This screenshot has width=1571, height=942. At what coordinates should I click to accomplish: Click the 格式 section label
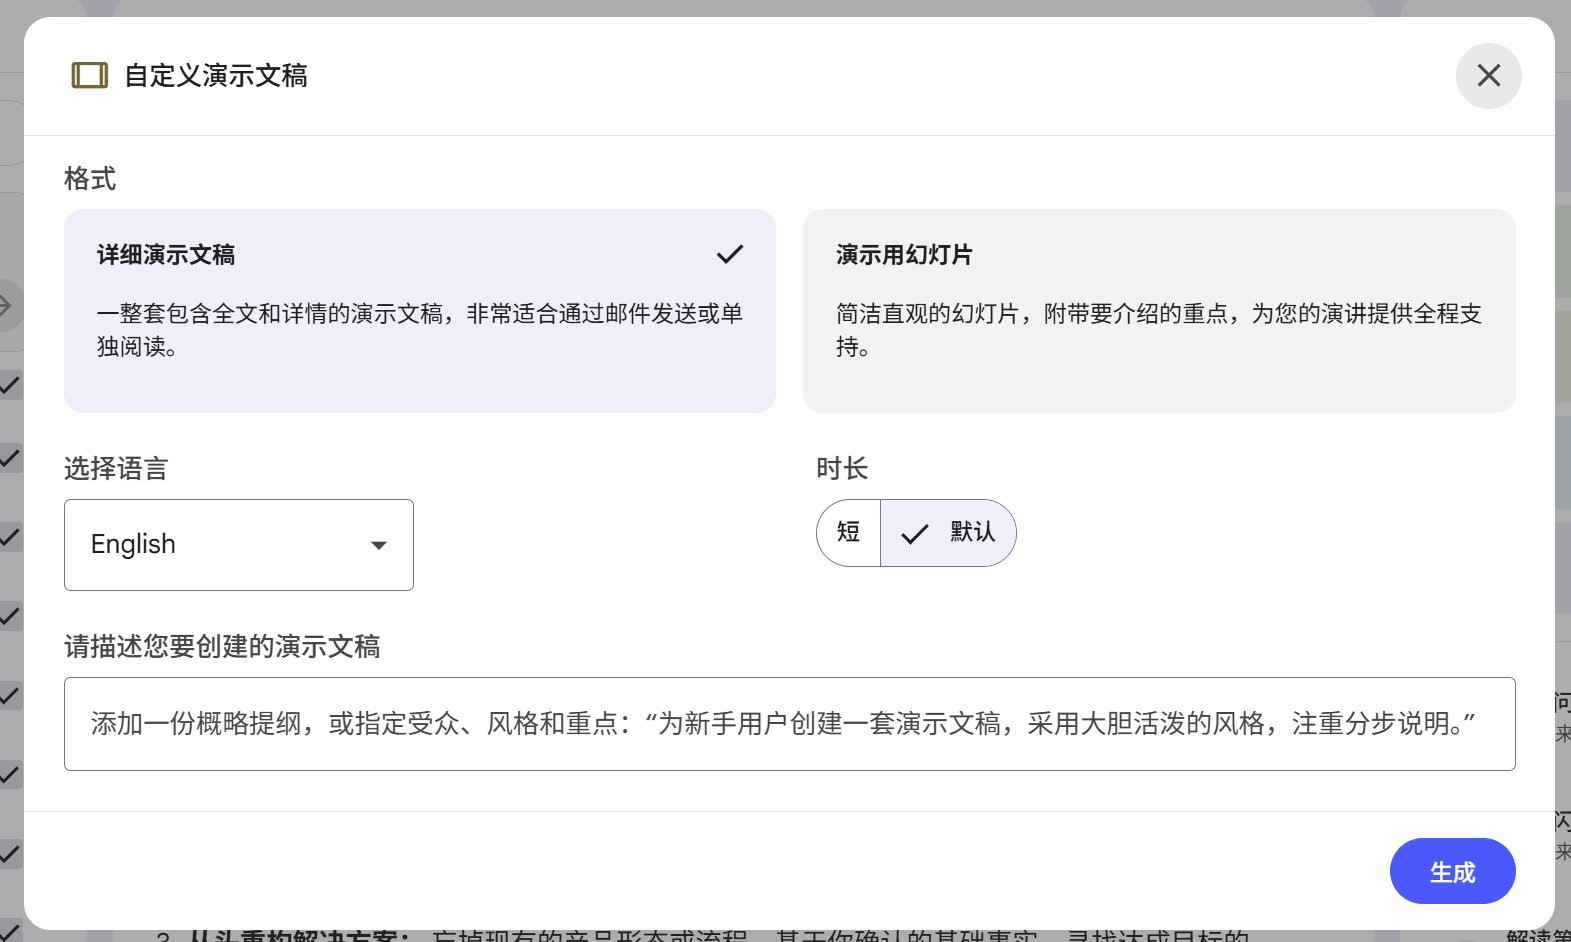90,179
